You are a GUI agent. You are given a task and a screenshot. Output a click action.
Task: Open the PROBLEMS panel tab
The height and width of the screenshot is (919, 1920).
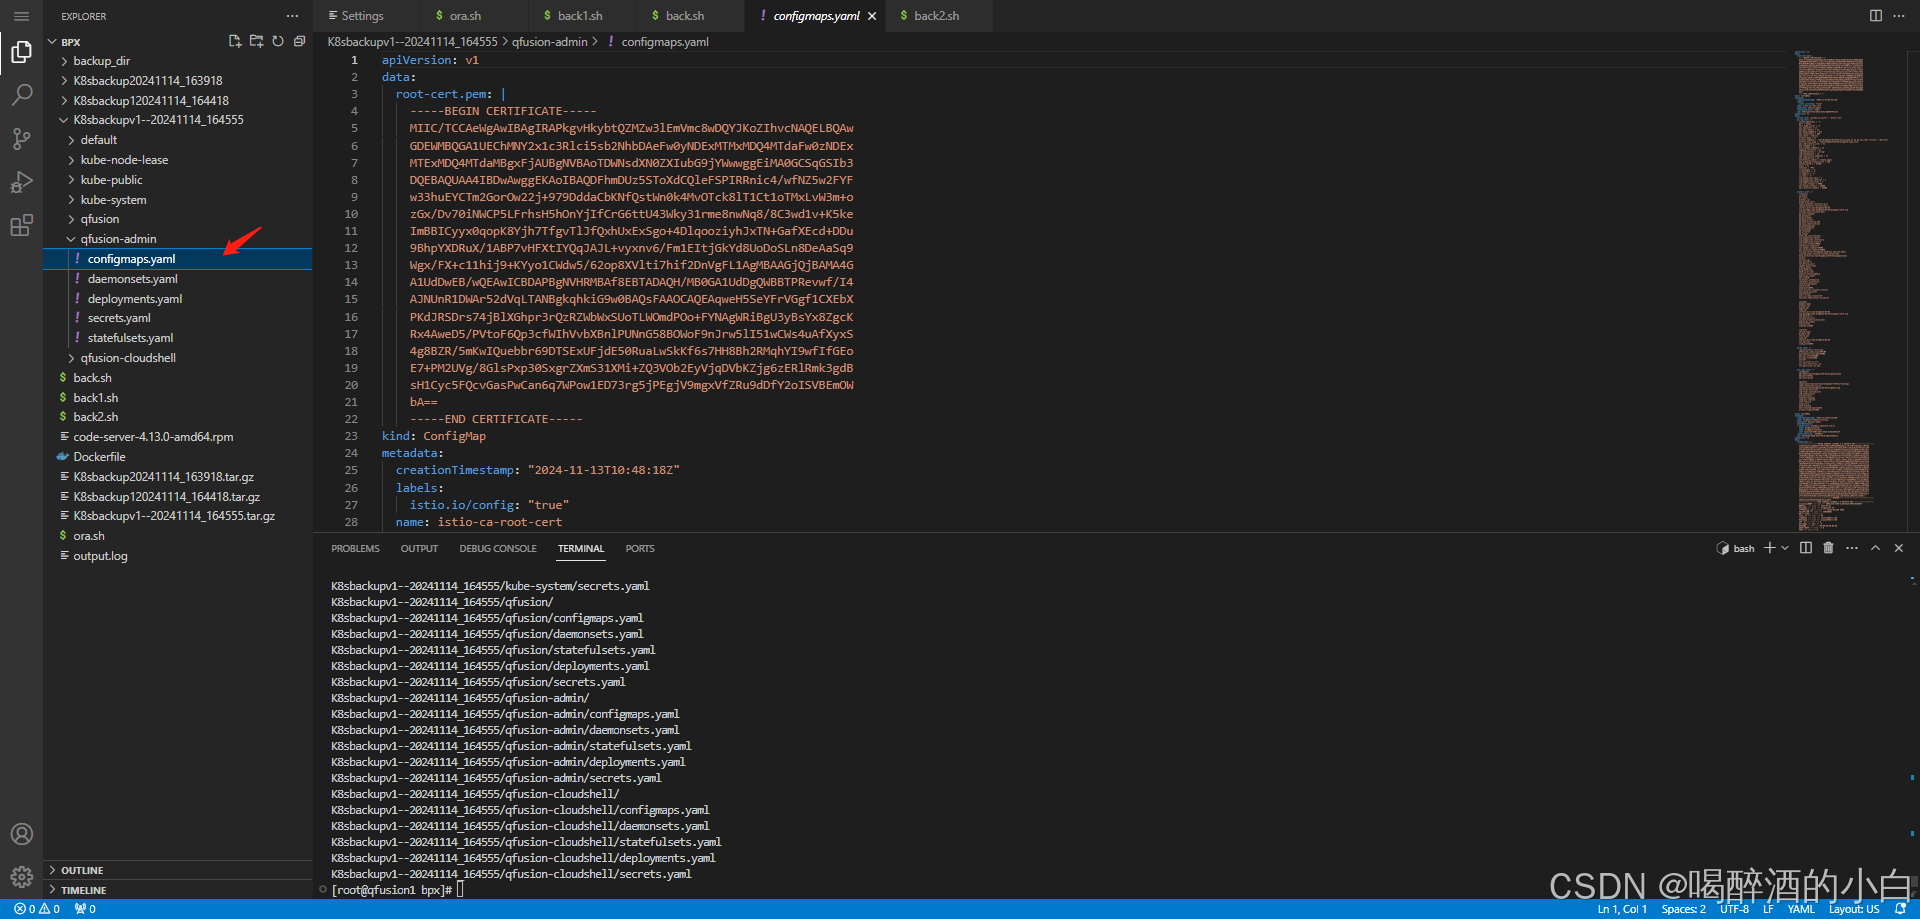pos(355,549)
